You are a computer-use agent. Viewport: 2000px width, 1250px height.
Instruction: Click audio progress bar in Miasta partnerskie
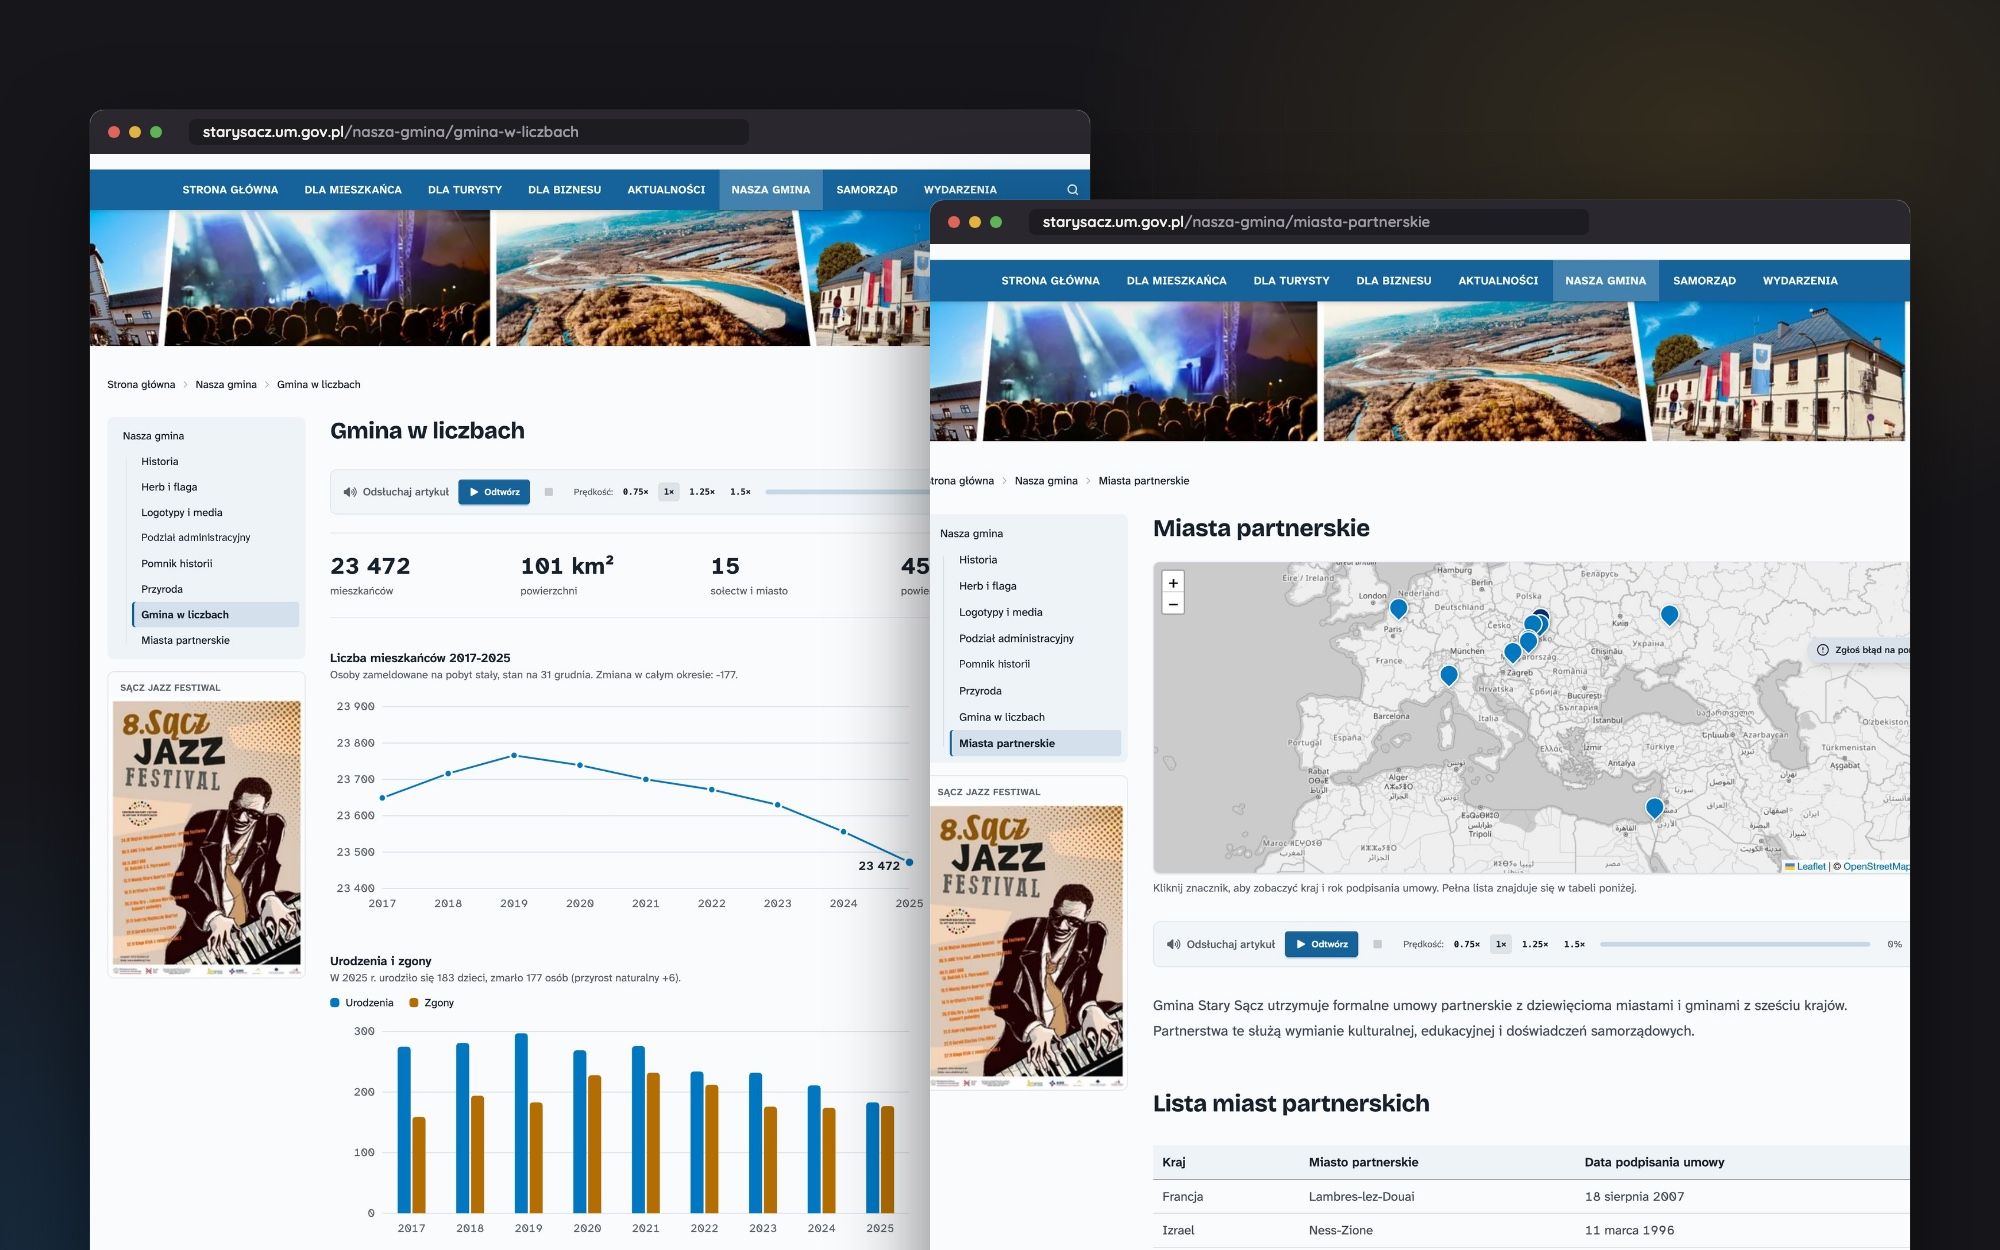tap(1734, 944)
